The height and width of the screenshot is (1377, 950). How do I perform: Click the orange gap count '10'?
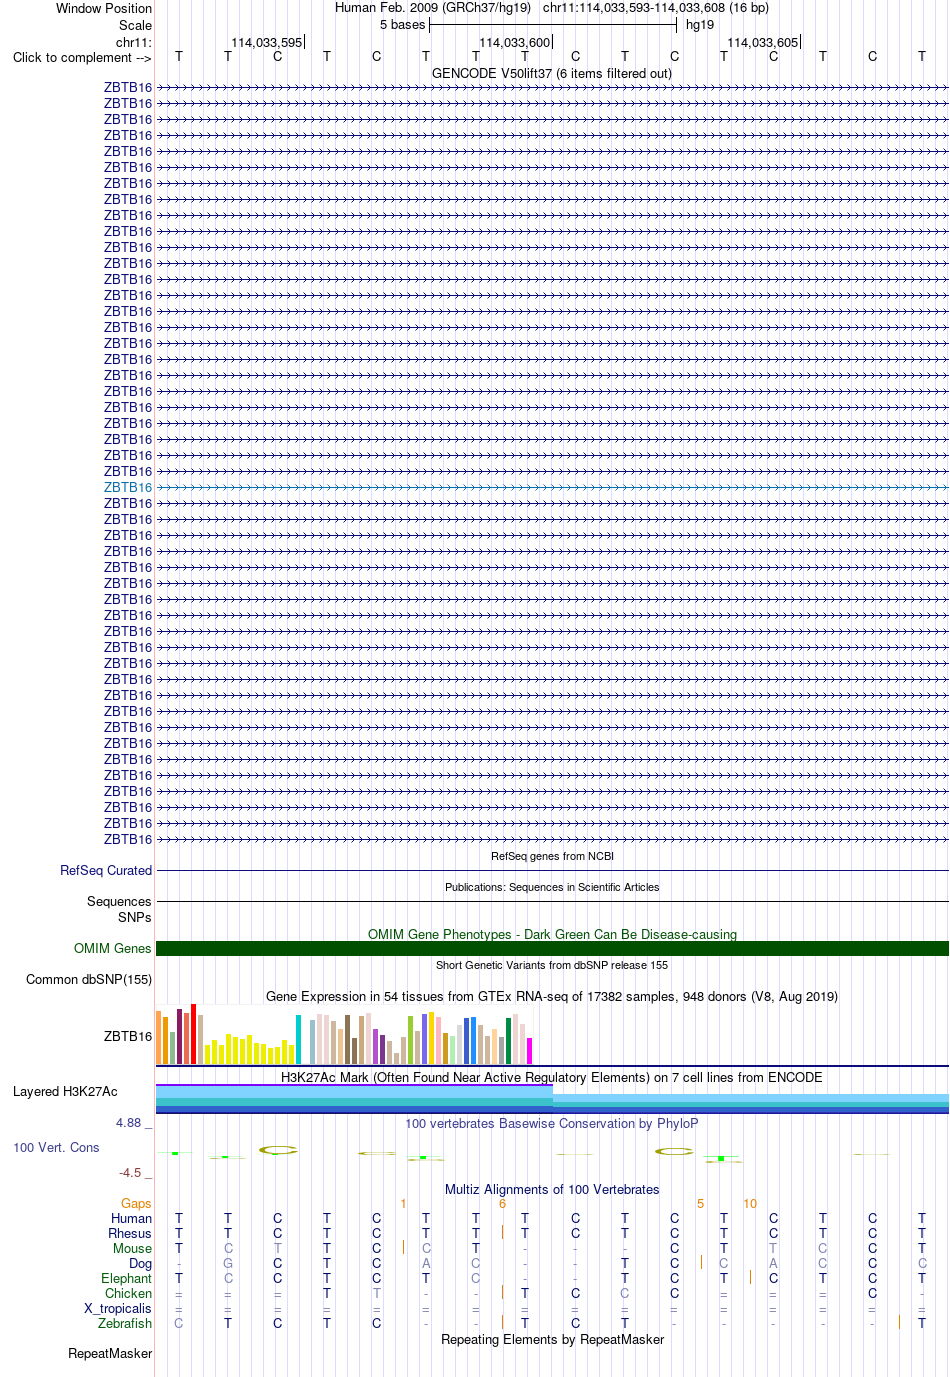pos(750,1203)
